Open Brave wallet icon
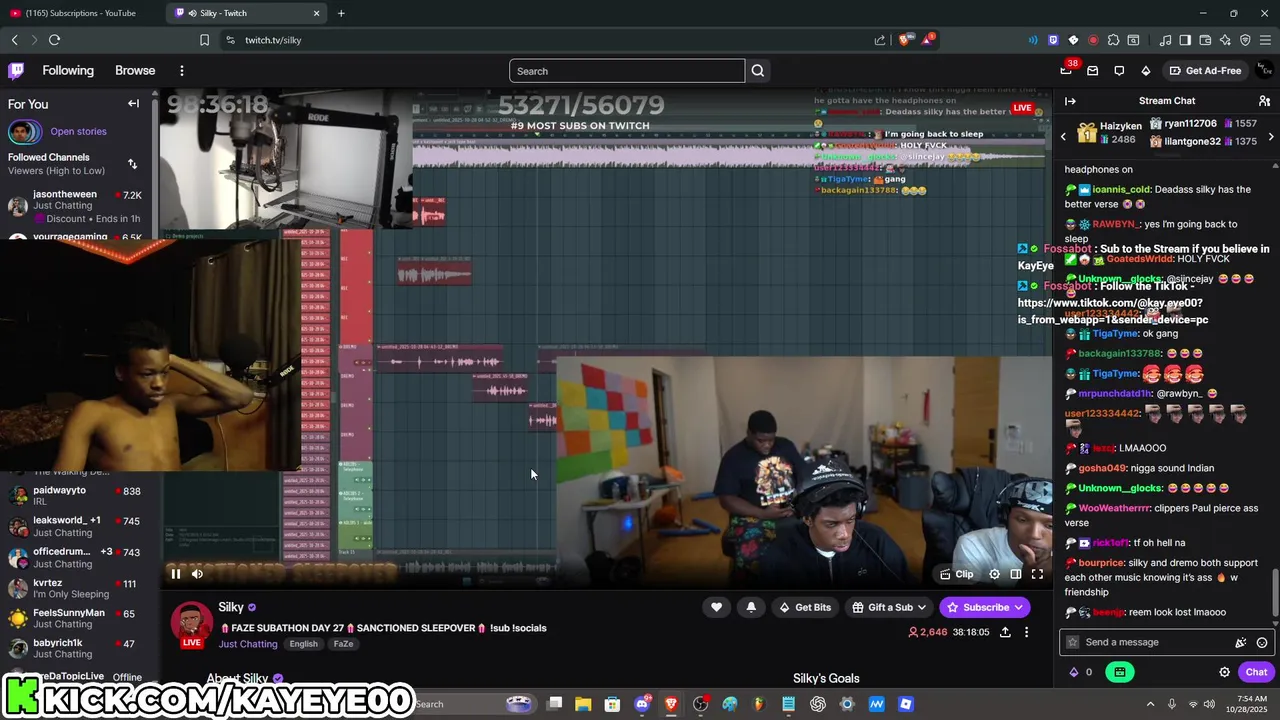 1205,40
